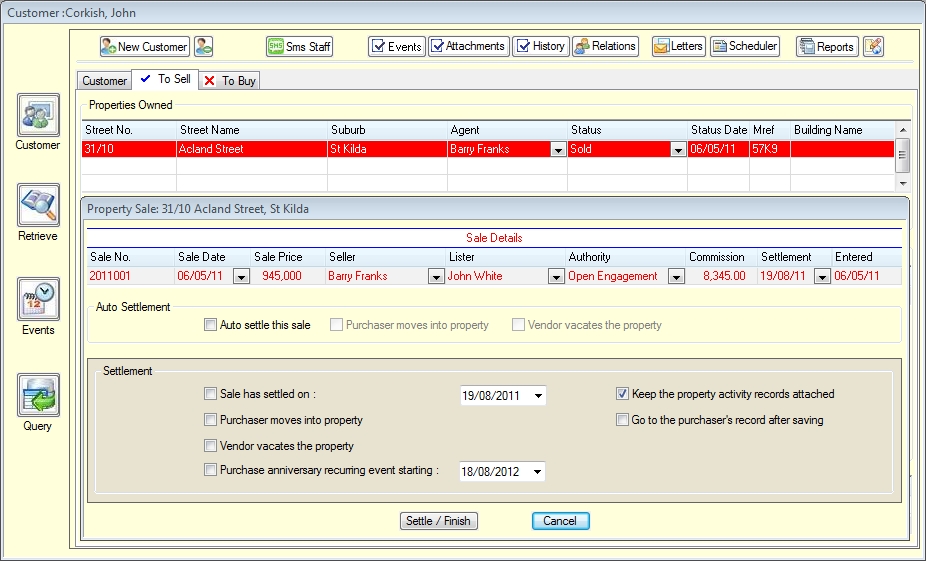
Task: Click the remove customer icon beside New Customer
Action: tap(204, 46)
